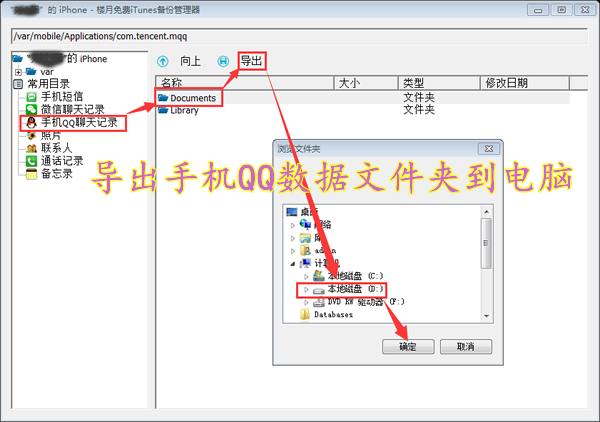600x422 pixels.
Task: Click the QQ penguin icon
Action: pyautogui.click(x=31, y=123)
